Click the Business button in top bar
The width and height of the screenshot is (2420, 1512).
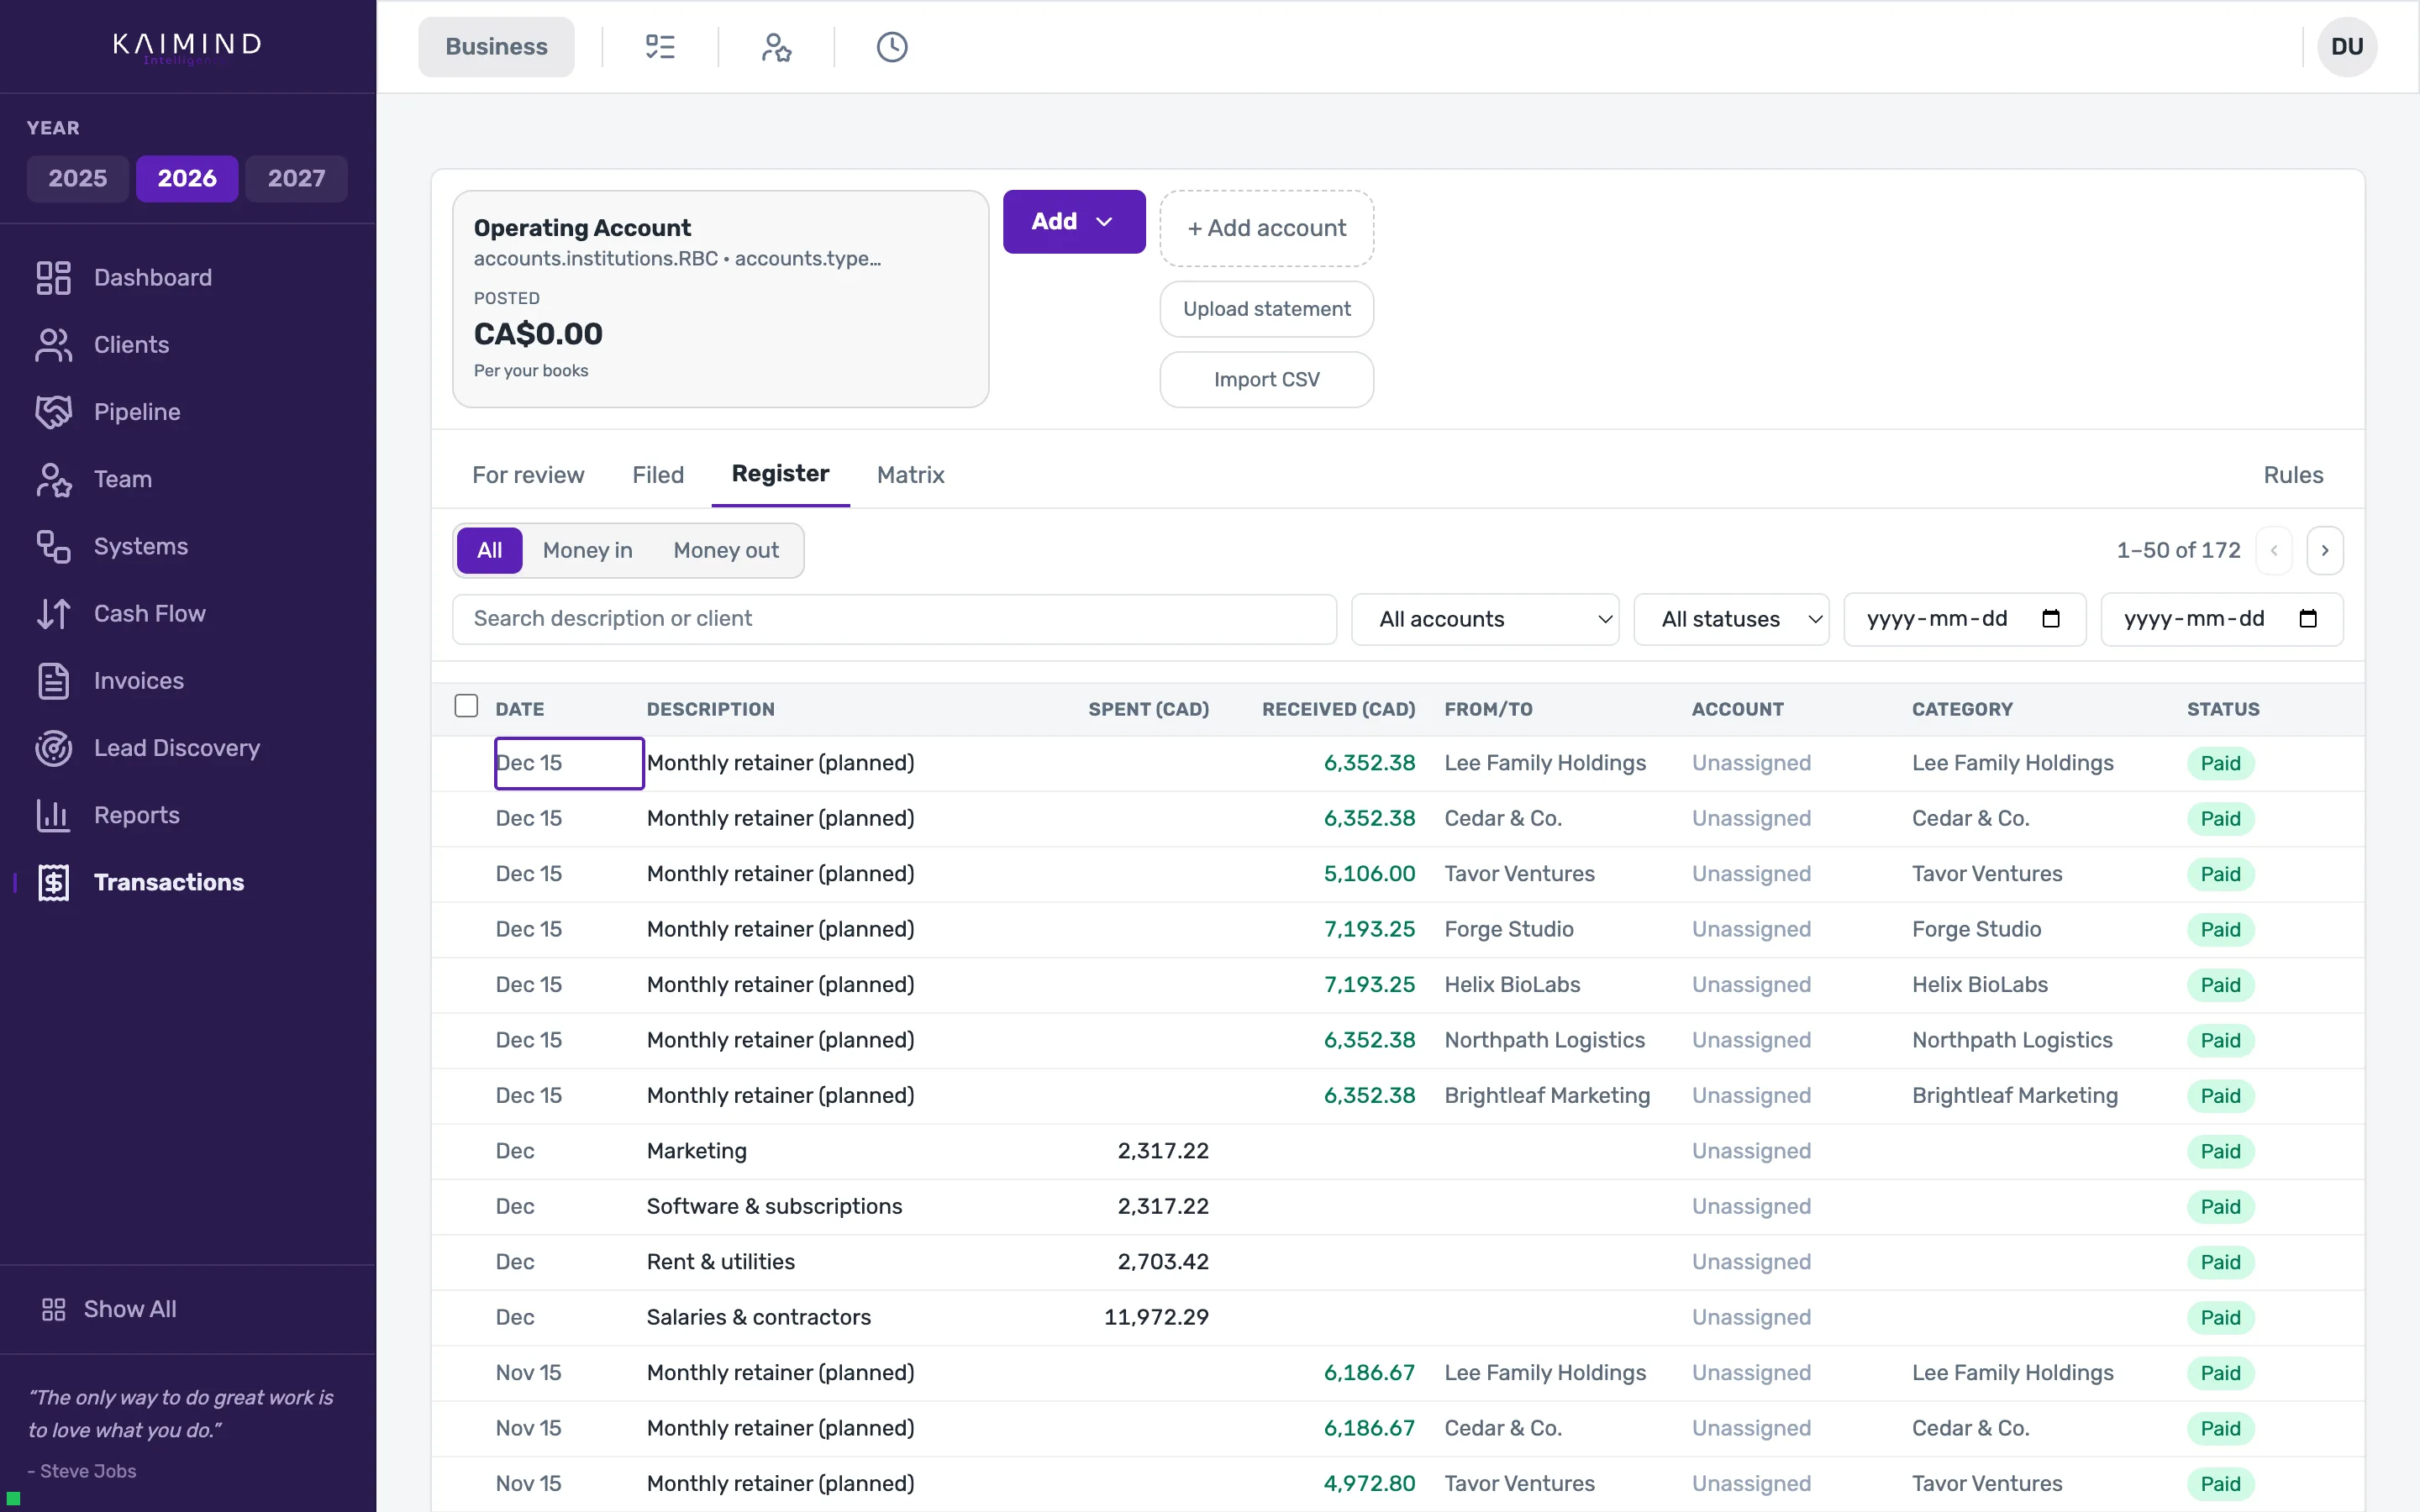pos(496,47)
